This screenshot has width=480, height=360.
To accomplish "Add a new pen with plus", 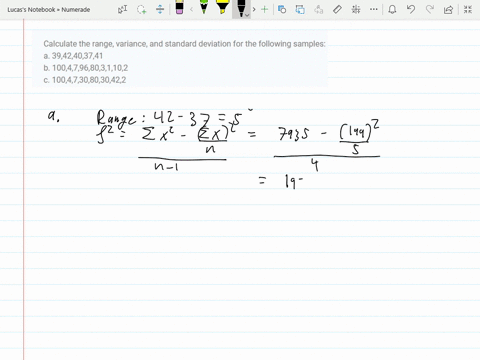I will pos(264,9).
